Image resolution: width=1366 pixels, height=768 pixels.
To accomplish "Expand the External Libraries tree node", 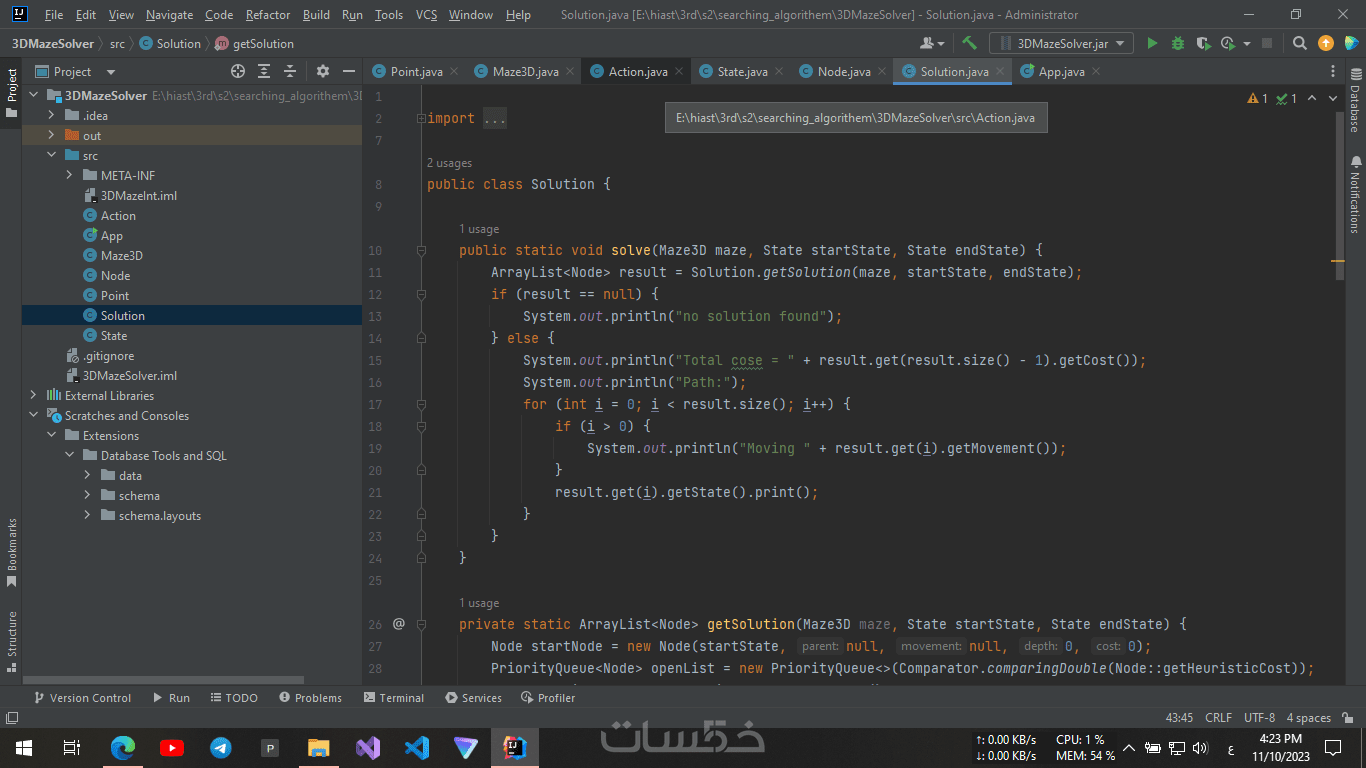I will click(34, 395).
